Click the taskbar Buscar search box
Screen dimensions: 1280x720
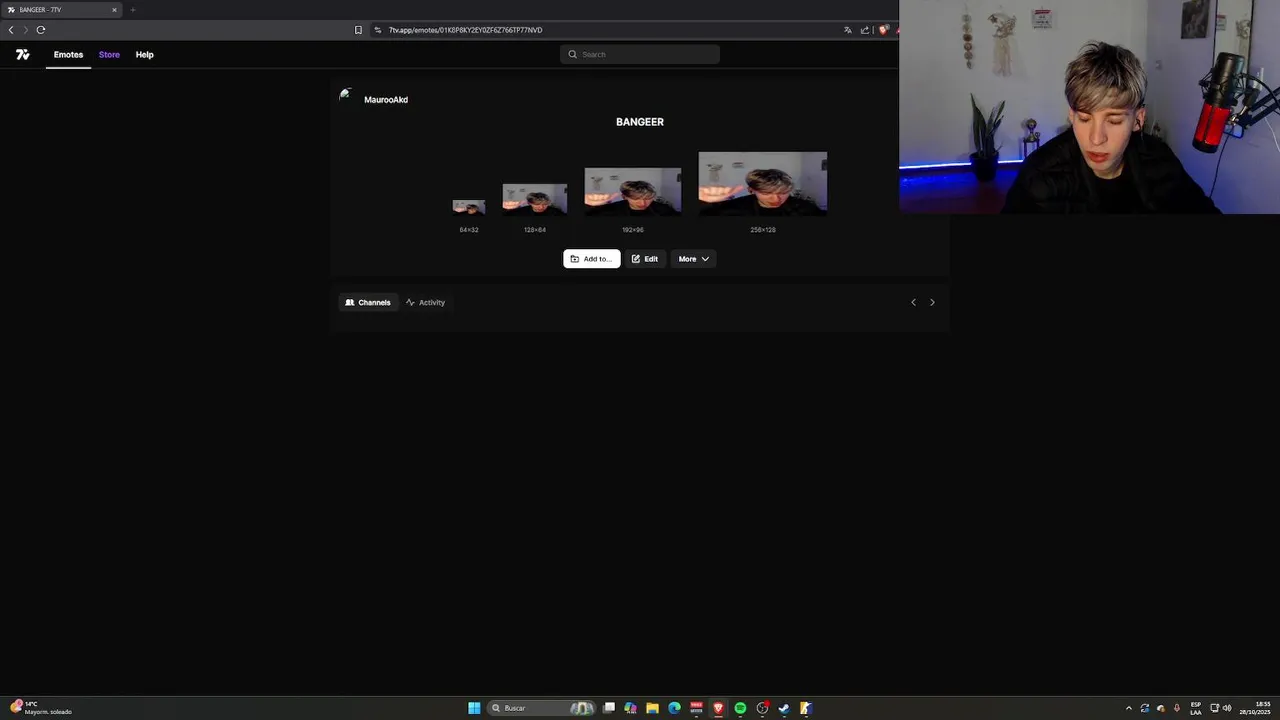541,708
